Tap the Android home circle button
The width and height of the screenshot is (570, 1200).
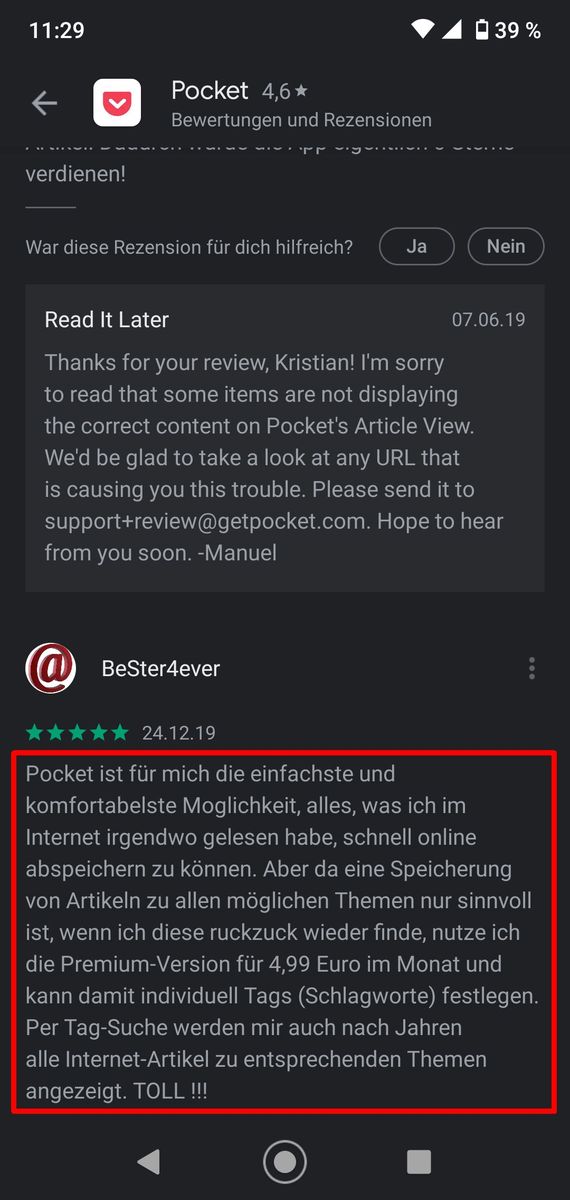coord(285,1161)
